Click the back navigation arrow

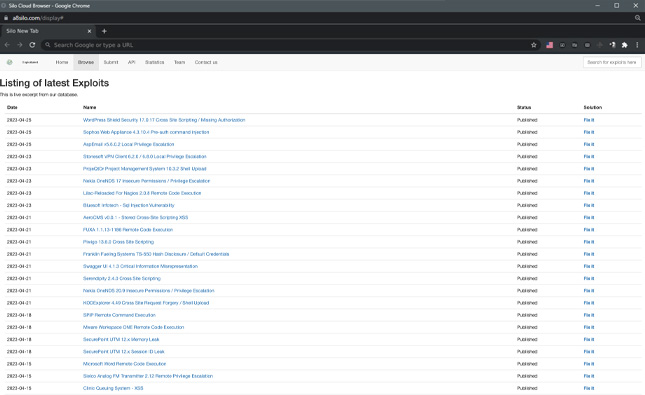[7, 45]
